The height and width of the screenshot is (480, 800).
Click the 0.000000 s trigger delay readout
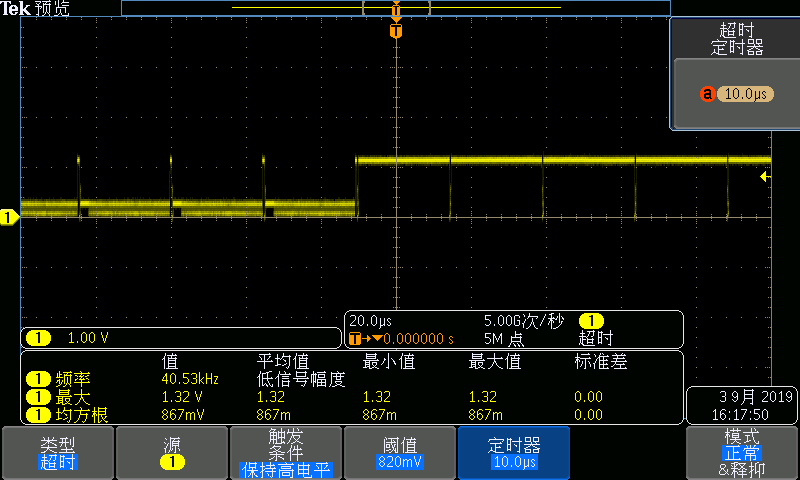coord(418,339)
